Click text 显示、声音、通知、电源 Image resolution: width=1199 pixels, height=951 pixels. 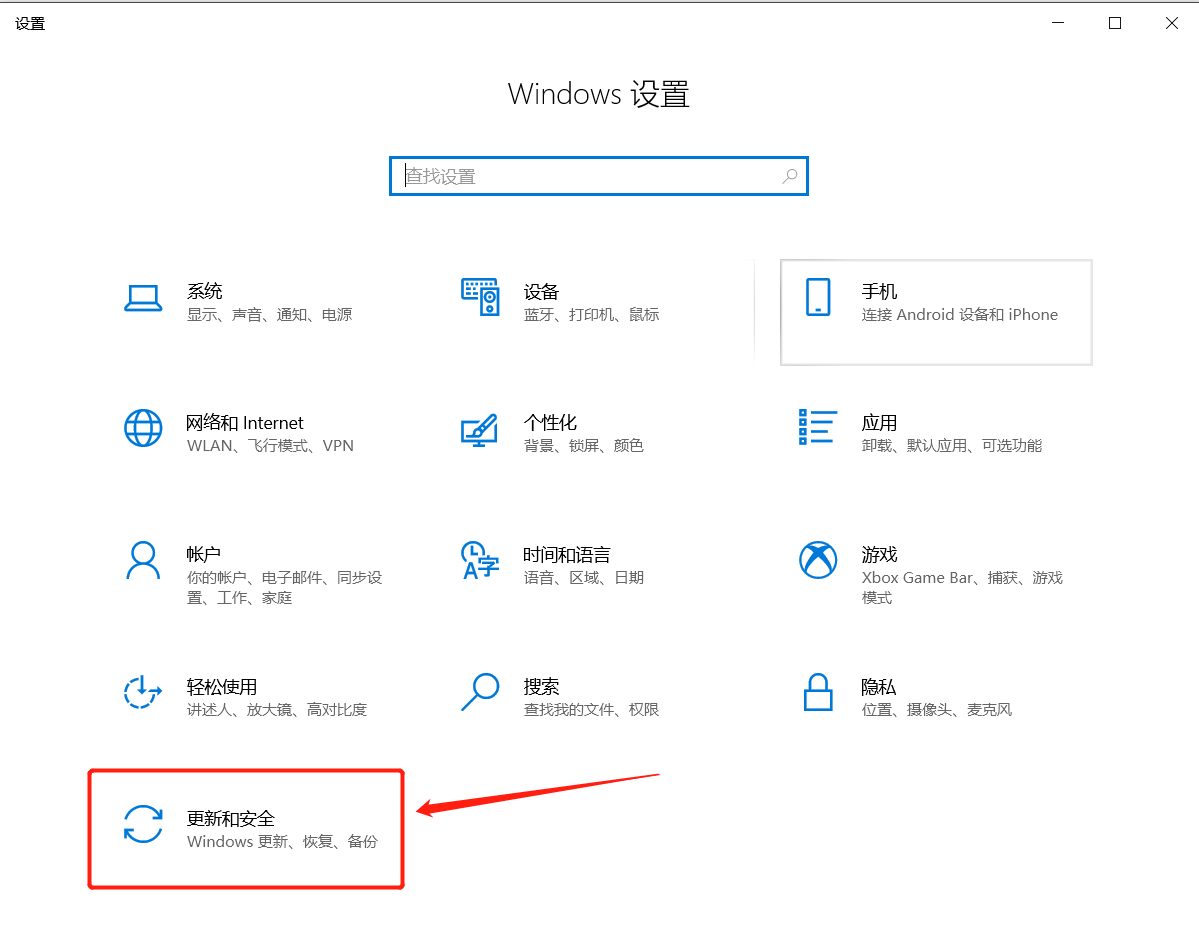tap(270, 315)
